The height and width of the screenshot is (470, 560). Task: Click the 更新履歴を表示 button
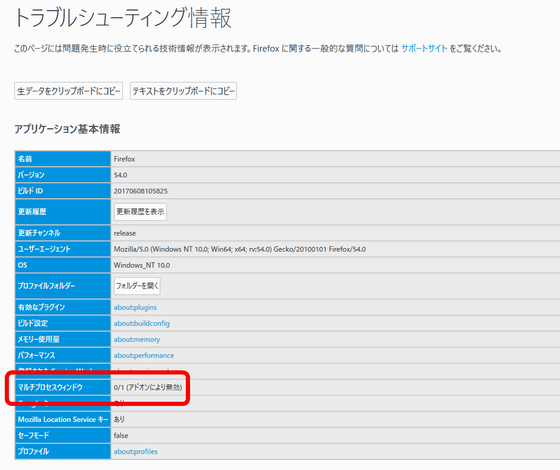click(x=140, y=212)
